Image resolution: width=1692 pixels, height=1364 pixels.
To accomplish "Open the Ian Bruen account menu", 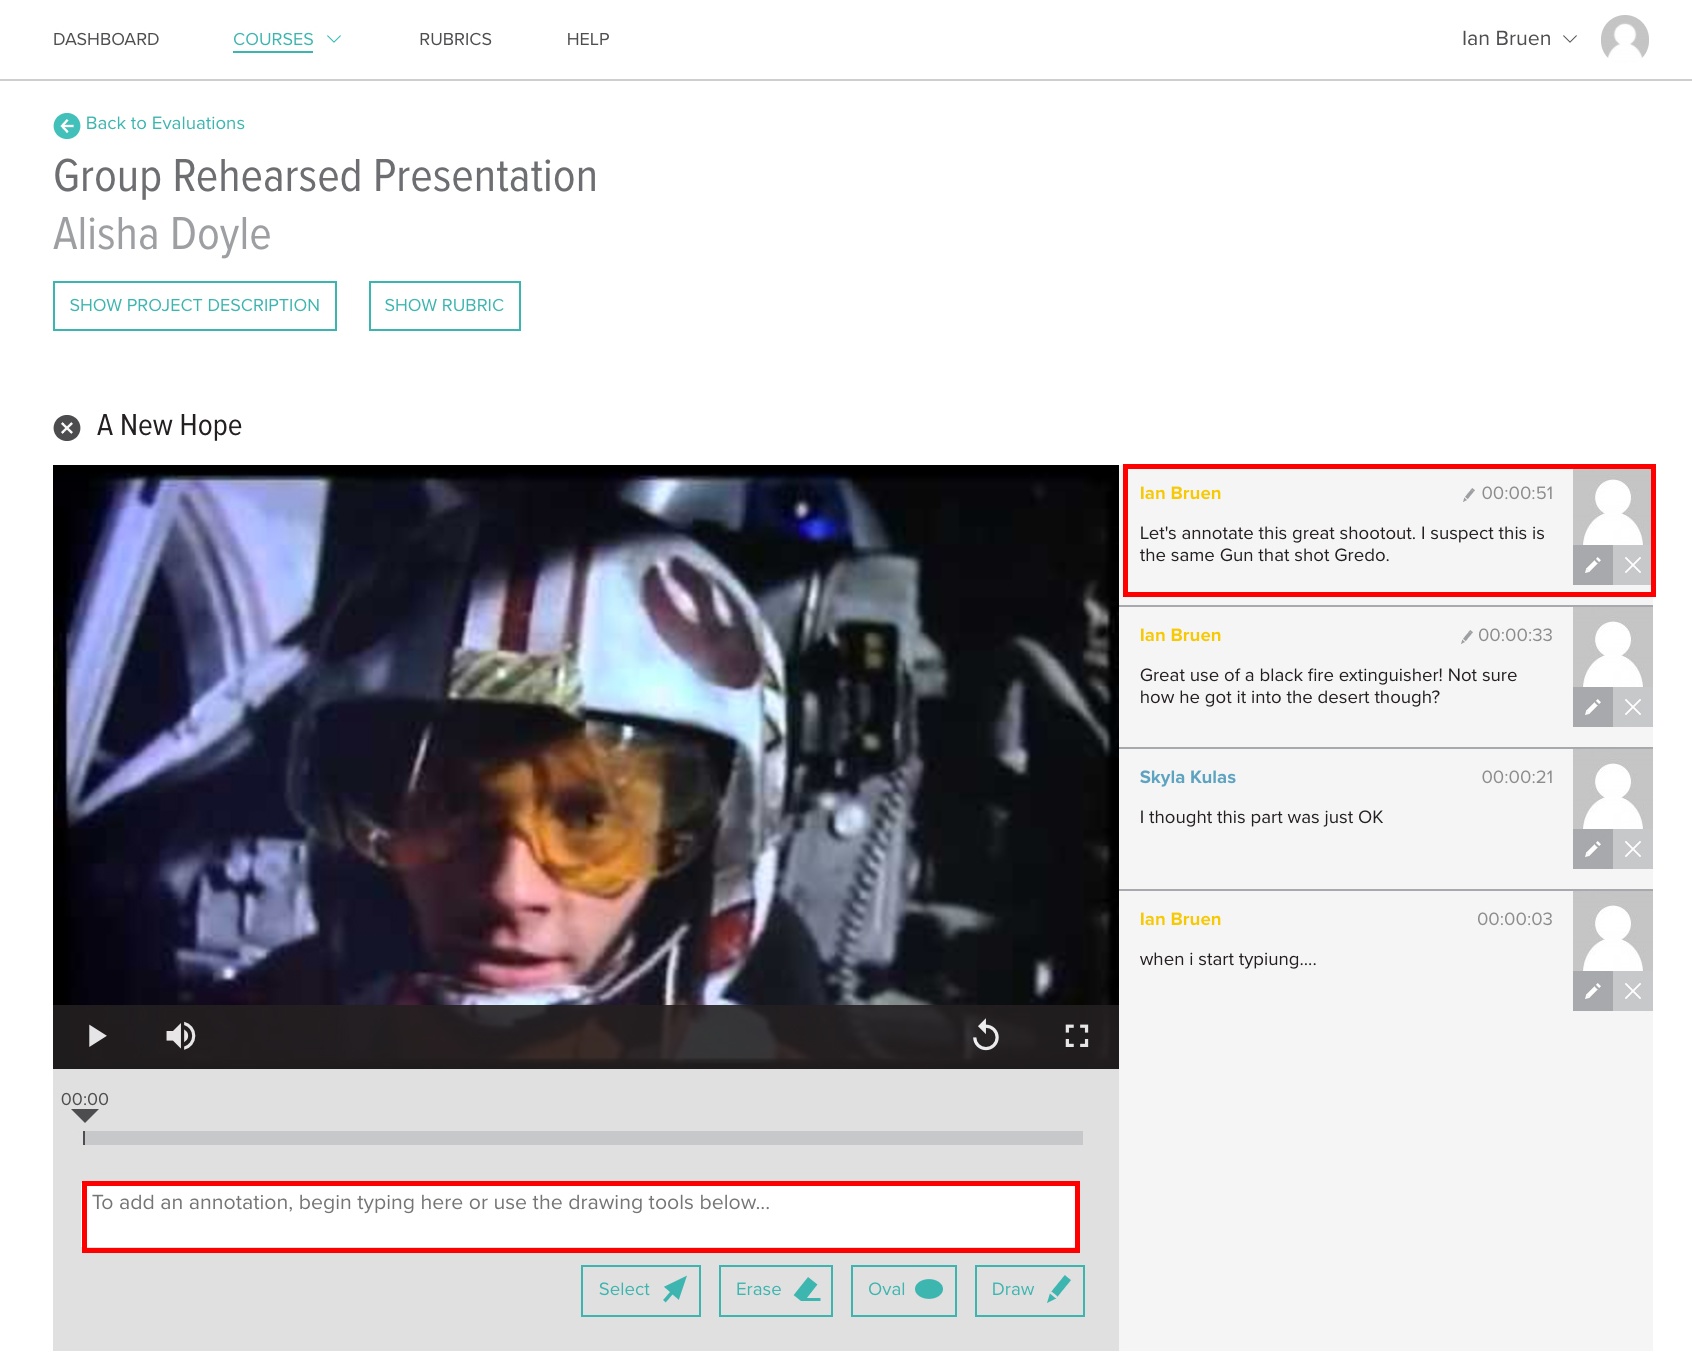I will coord(1518,39).
